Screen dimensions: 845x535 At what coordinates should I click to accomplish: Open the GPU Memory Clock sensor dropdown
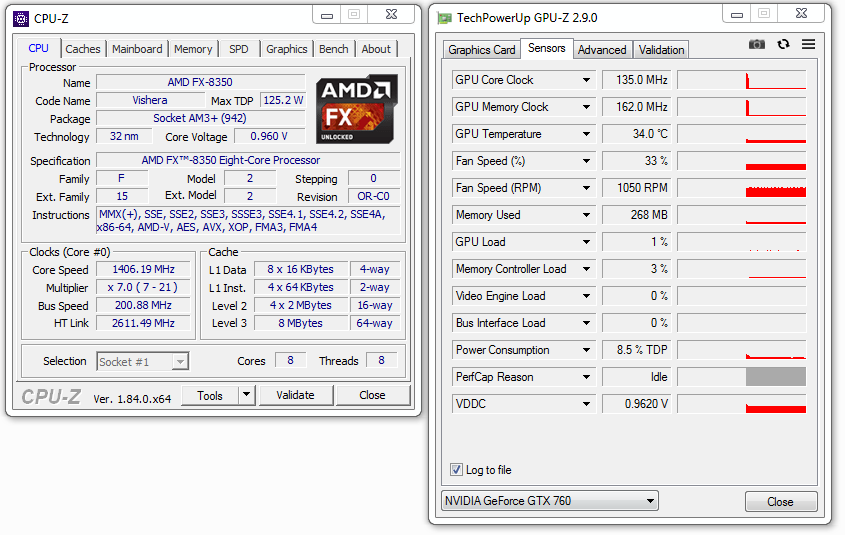(x=586, y=107)
